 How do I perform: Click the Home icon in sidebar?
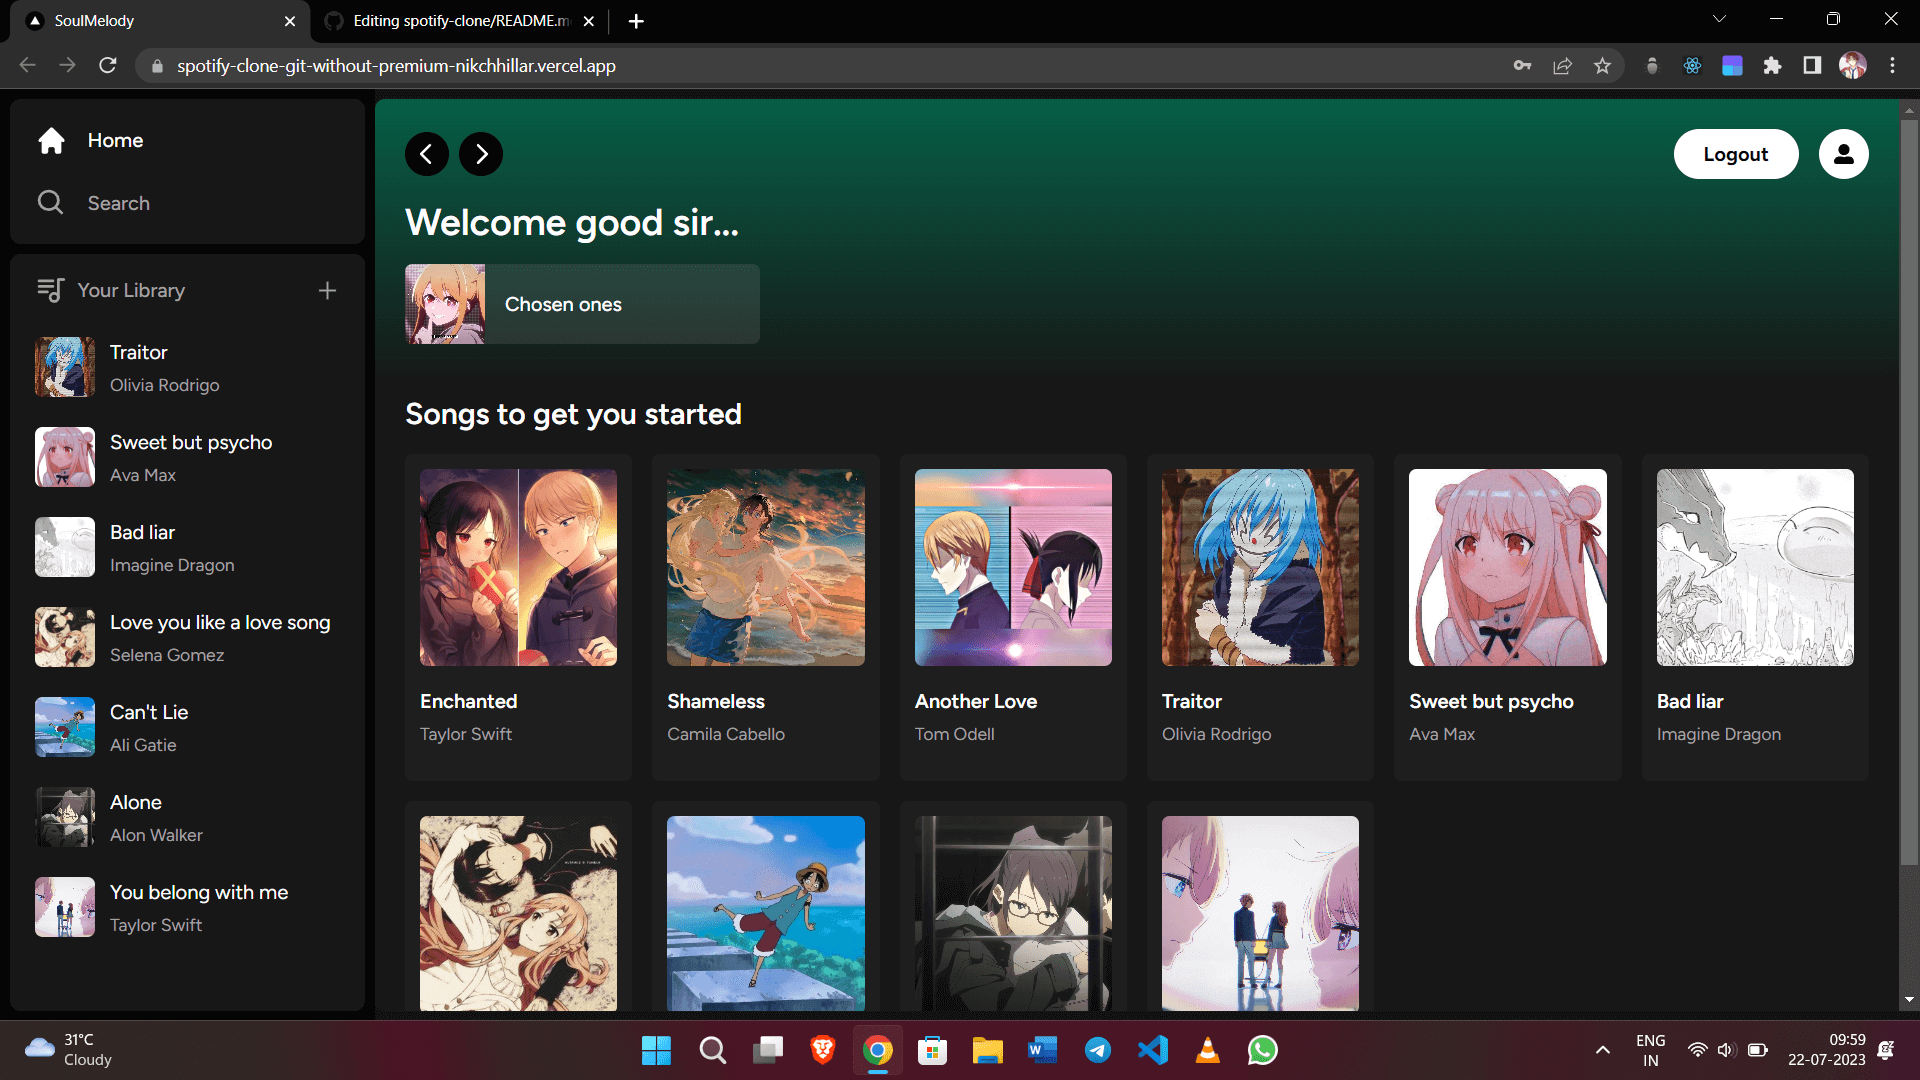52,141
